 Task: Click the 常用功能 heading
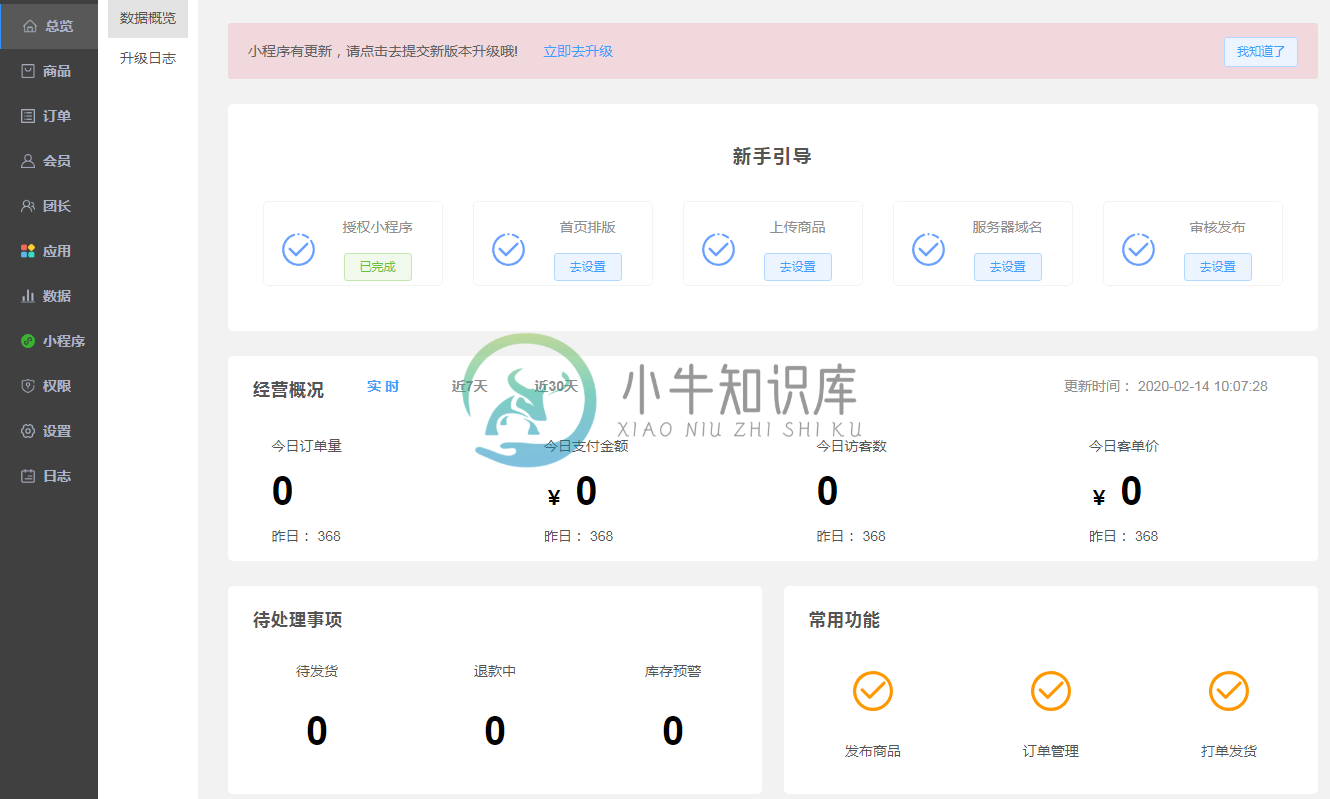(x=845, y=620)
